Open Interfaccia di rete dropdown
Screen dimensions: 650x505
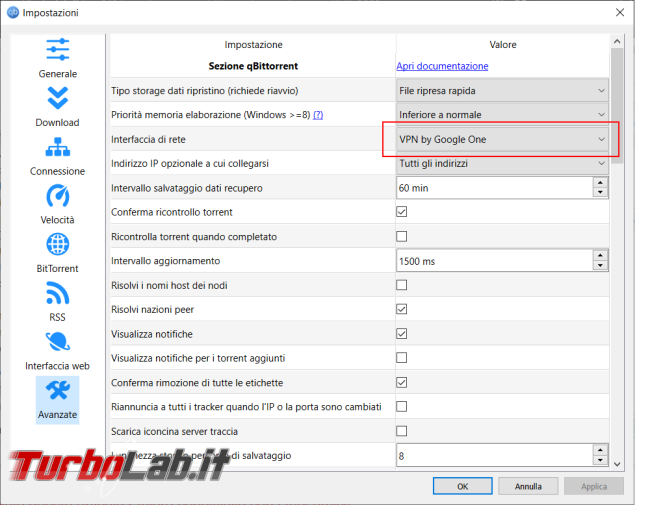(502, 139)
